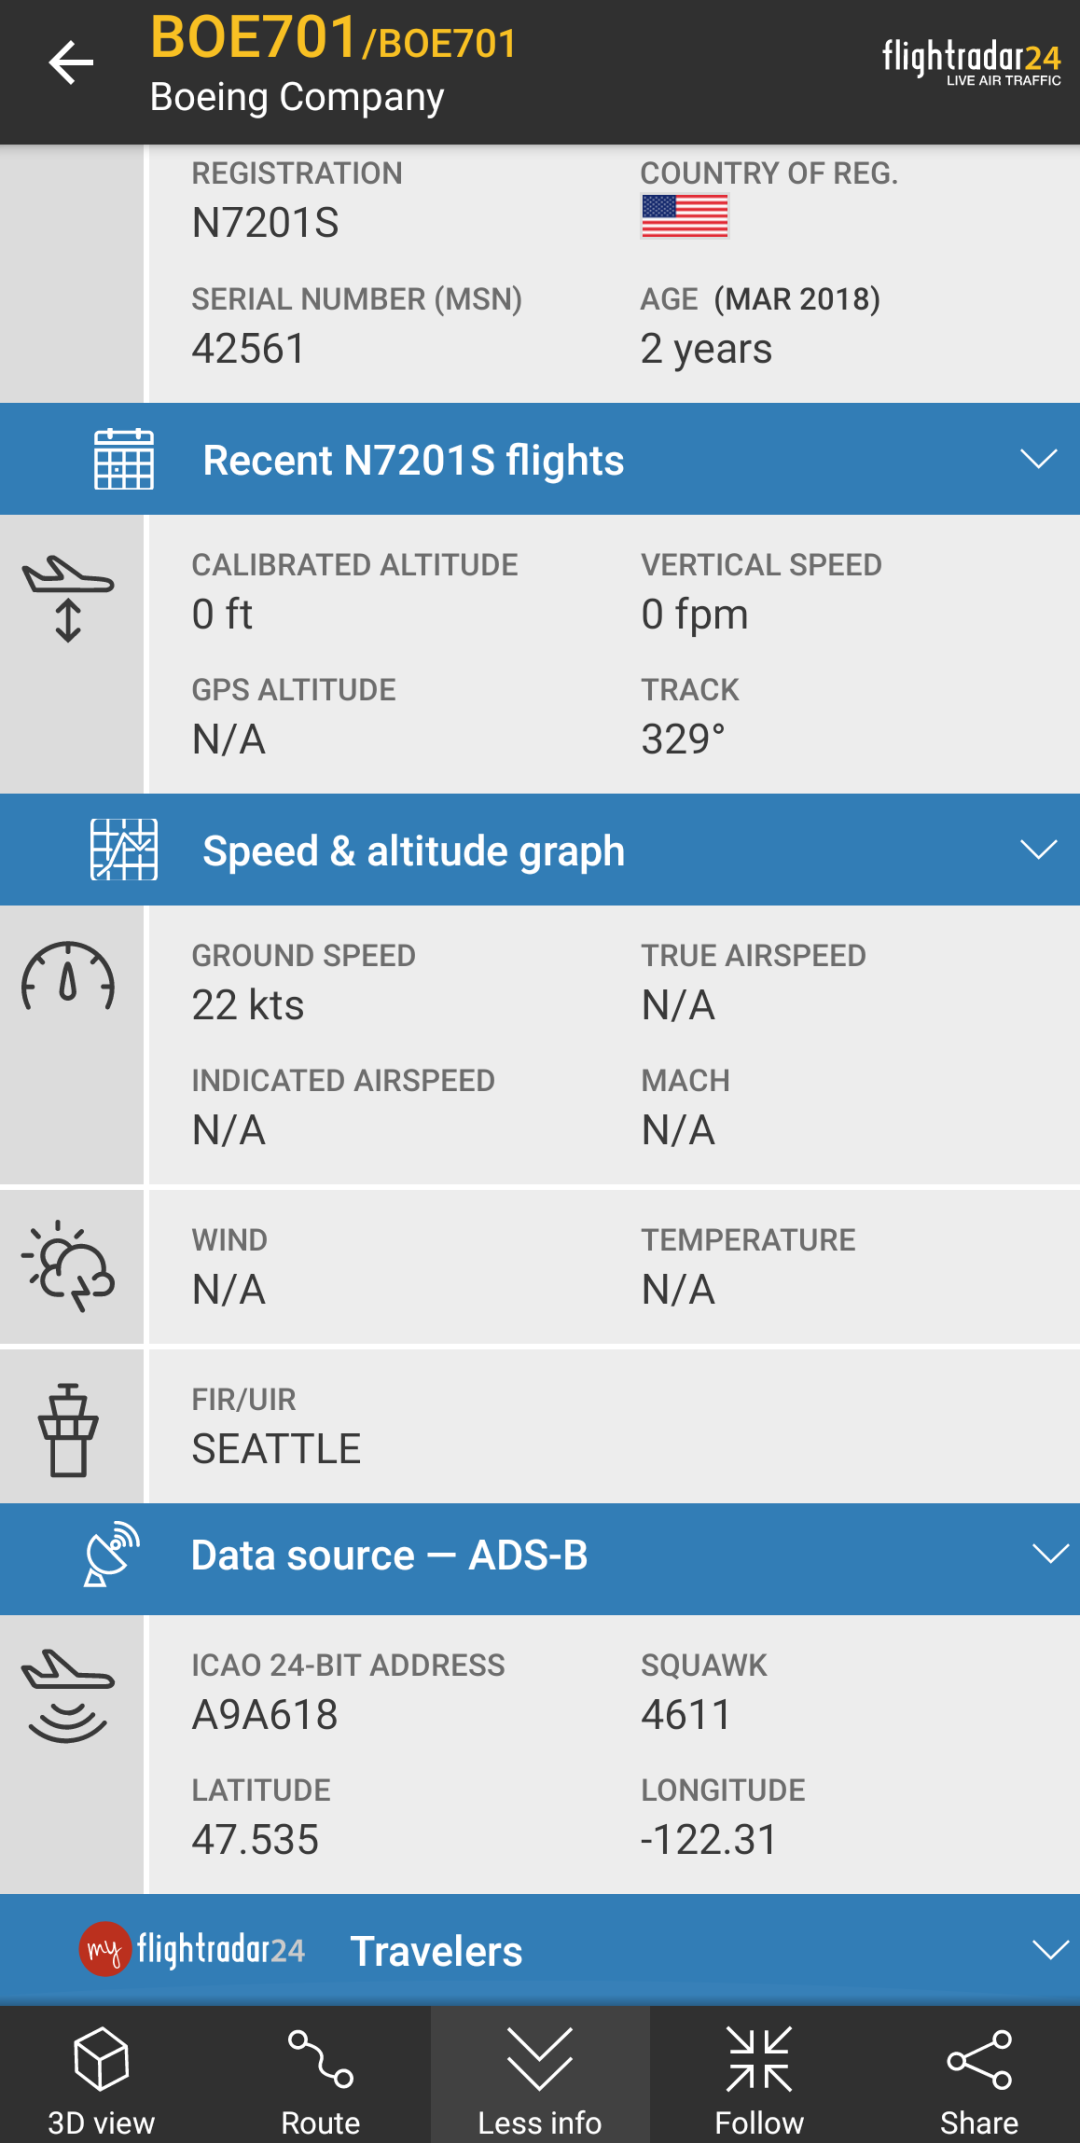Tap the ADS-B transponder airplane icon

tap(68, 1696)
